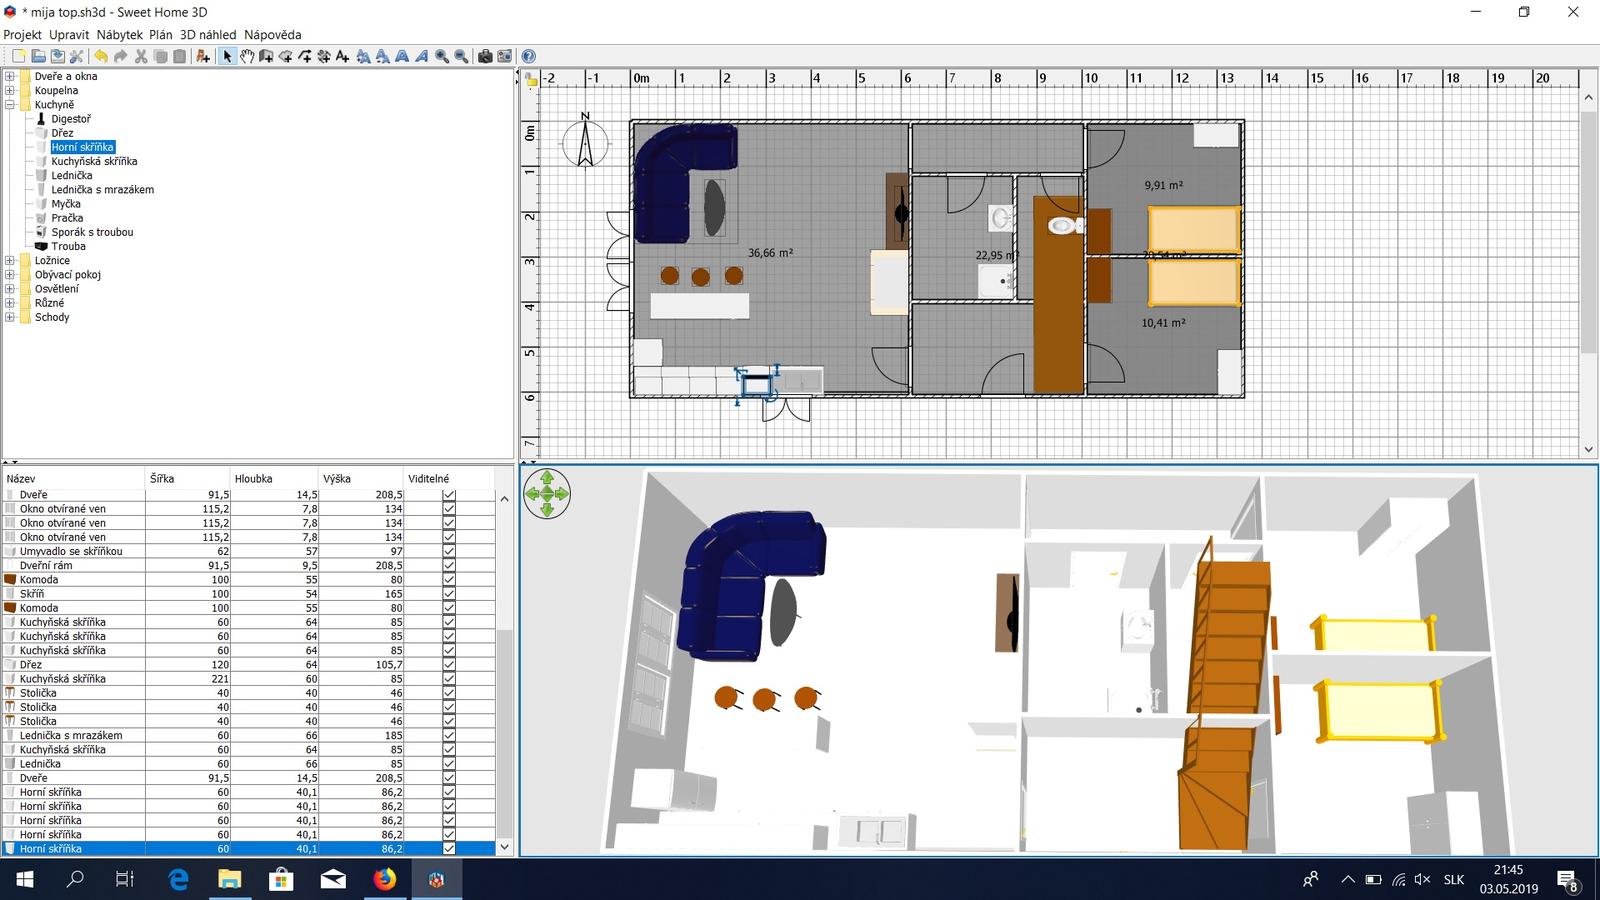The height and width of the screenshot is (900, 1600).
Task: Click the New project toolbar icon
Action: tap(18, 57)
